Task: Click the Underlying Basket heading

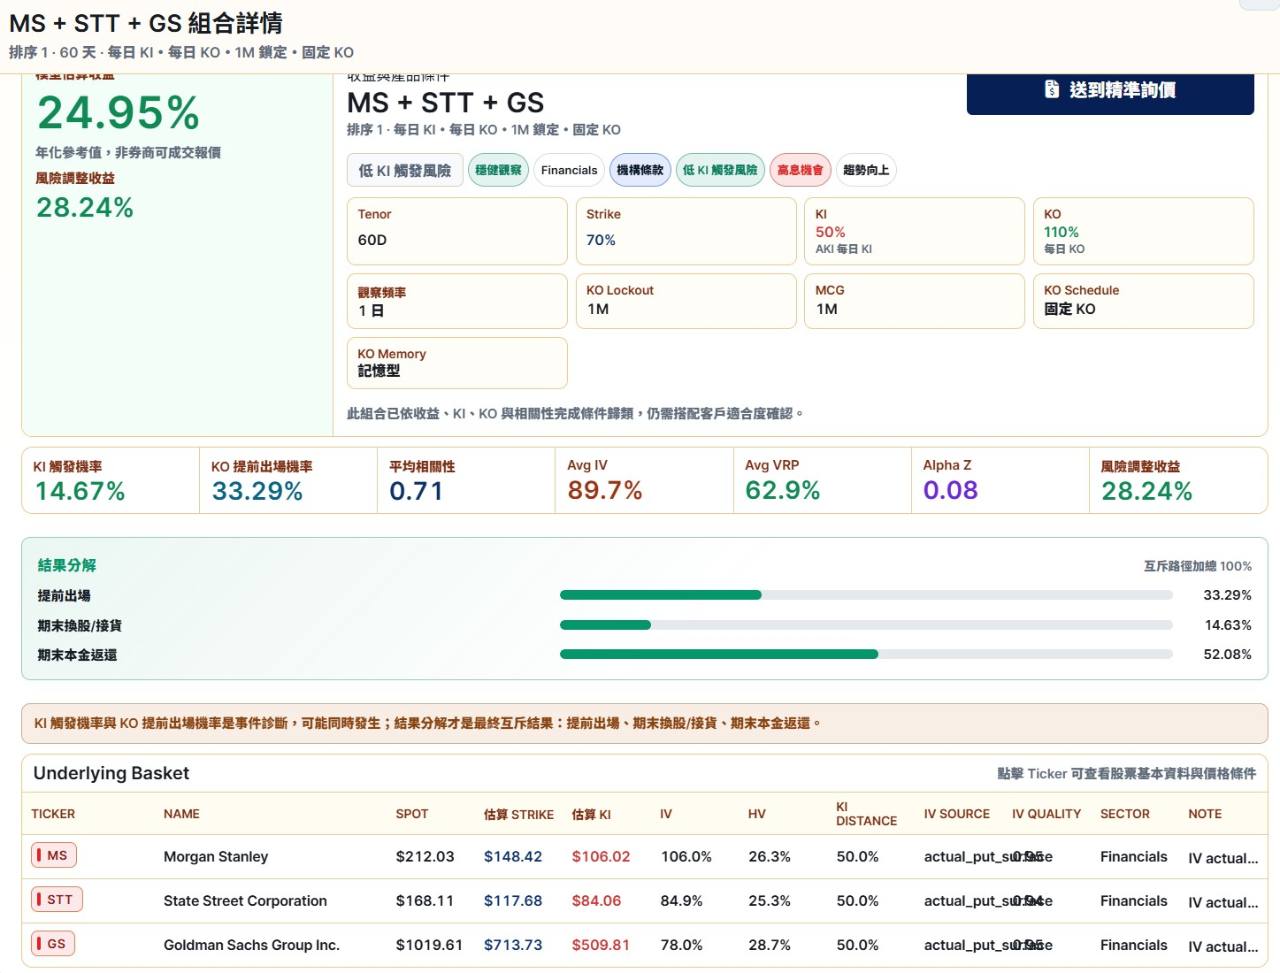Action: pos(111,773)
